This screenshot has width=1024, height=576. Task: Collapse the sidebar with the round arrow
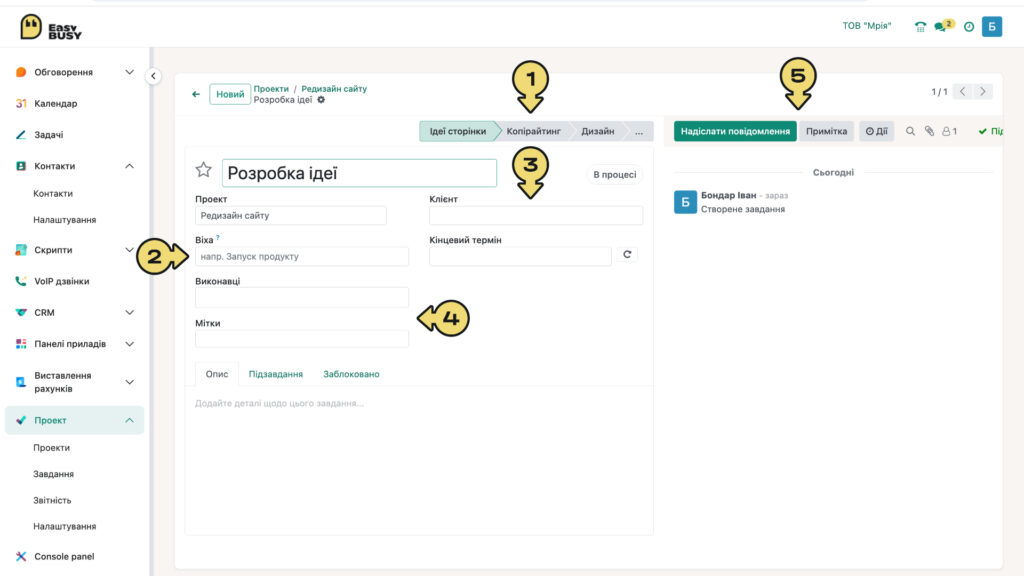153,76
